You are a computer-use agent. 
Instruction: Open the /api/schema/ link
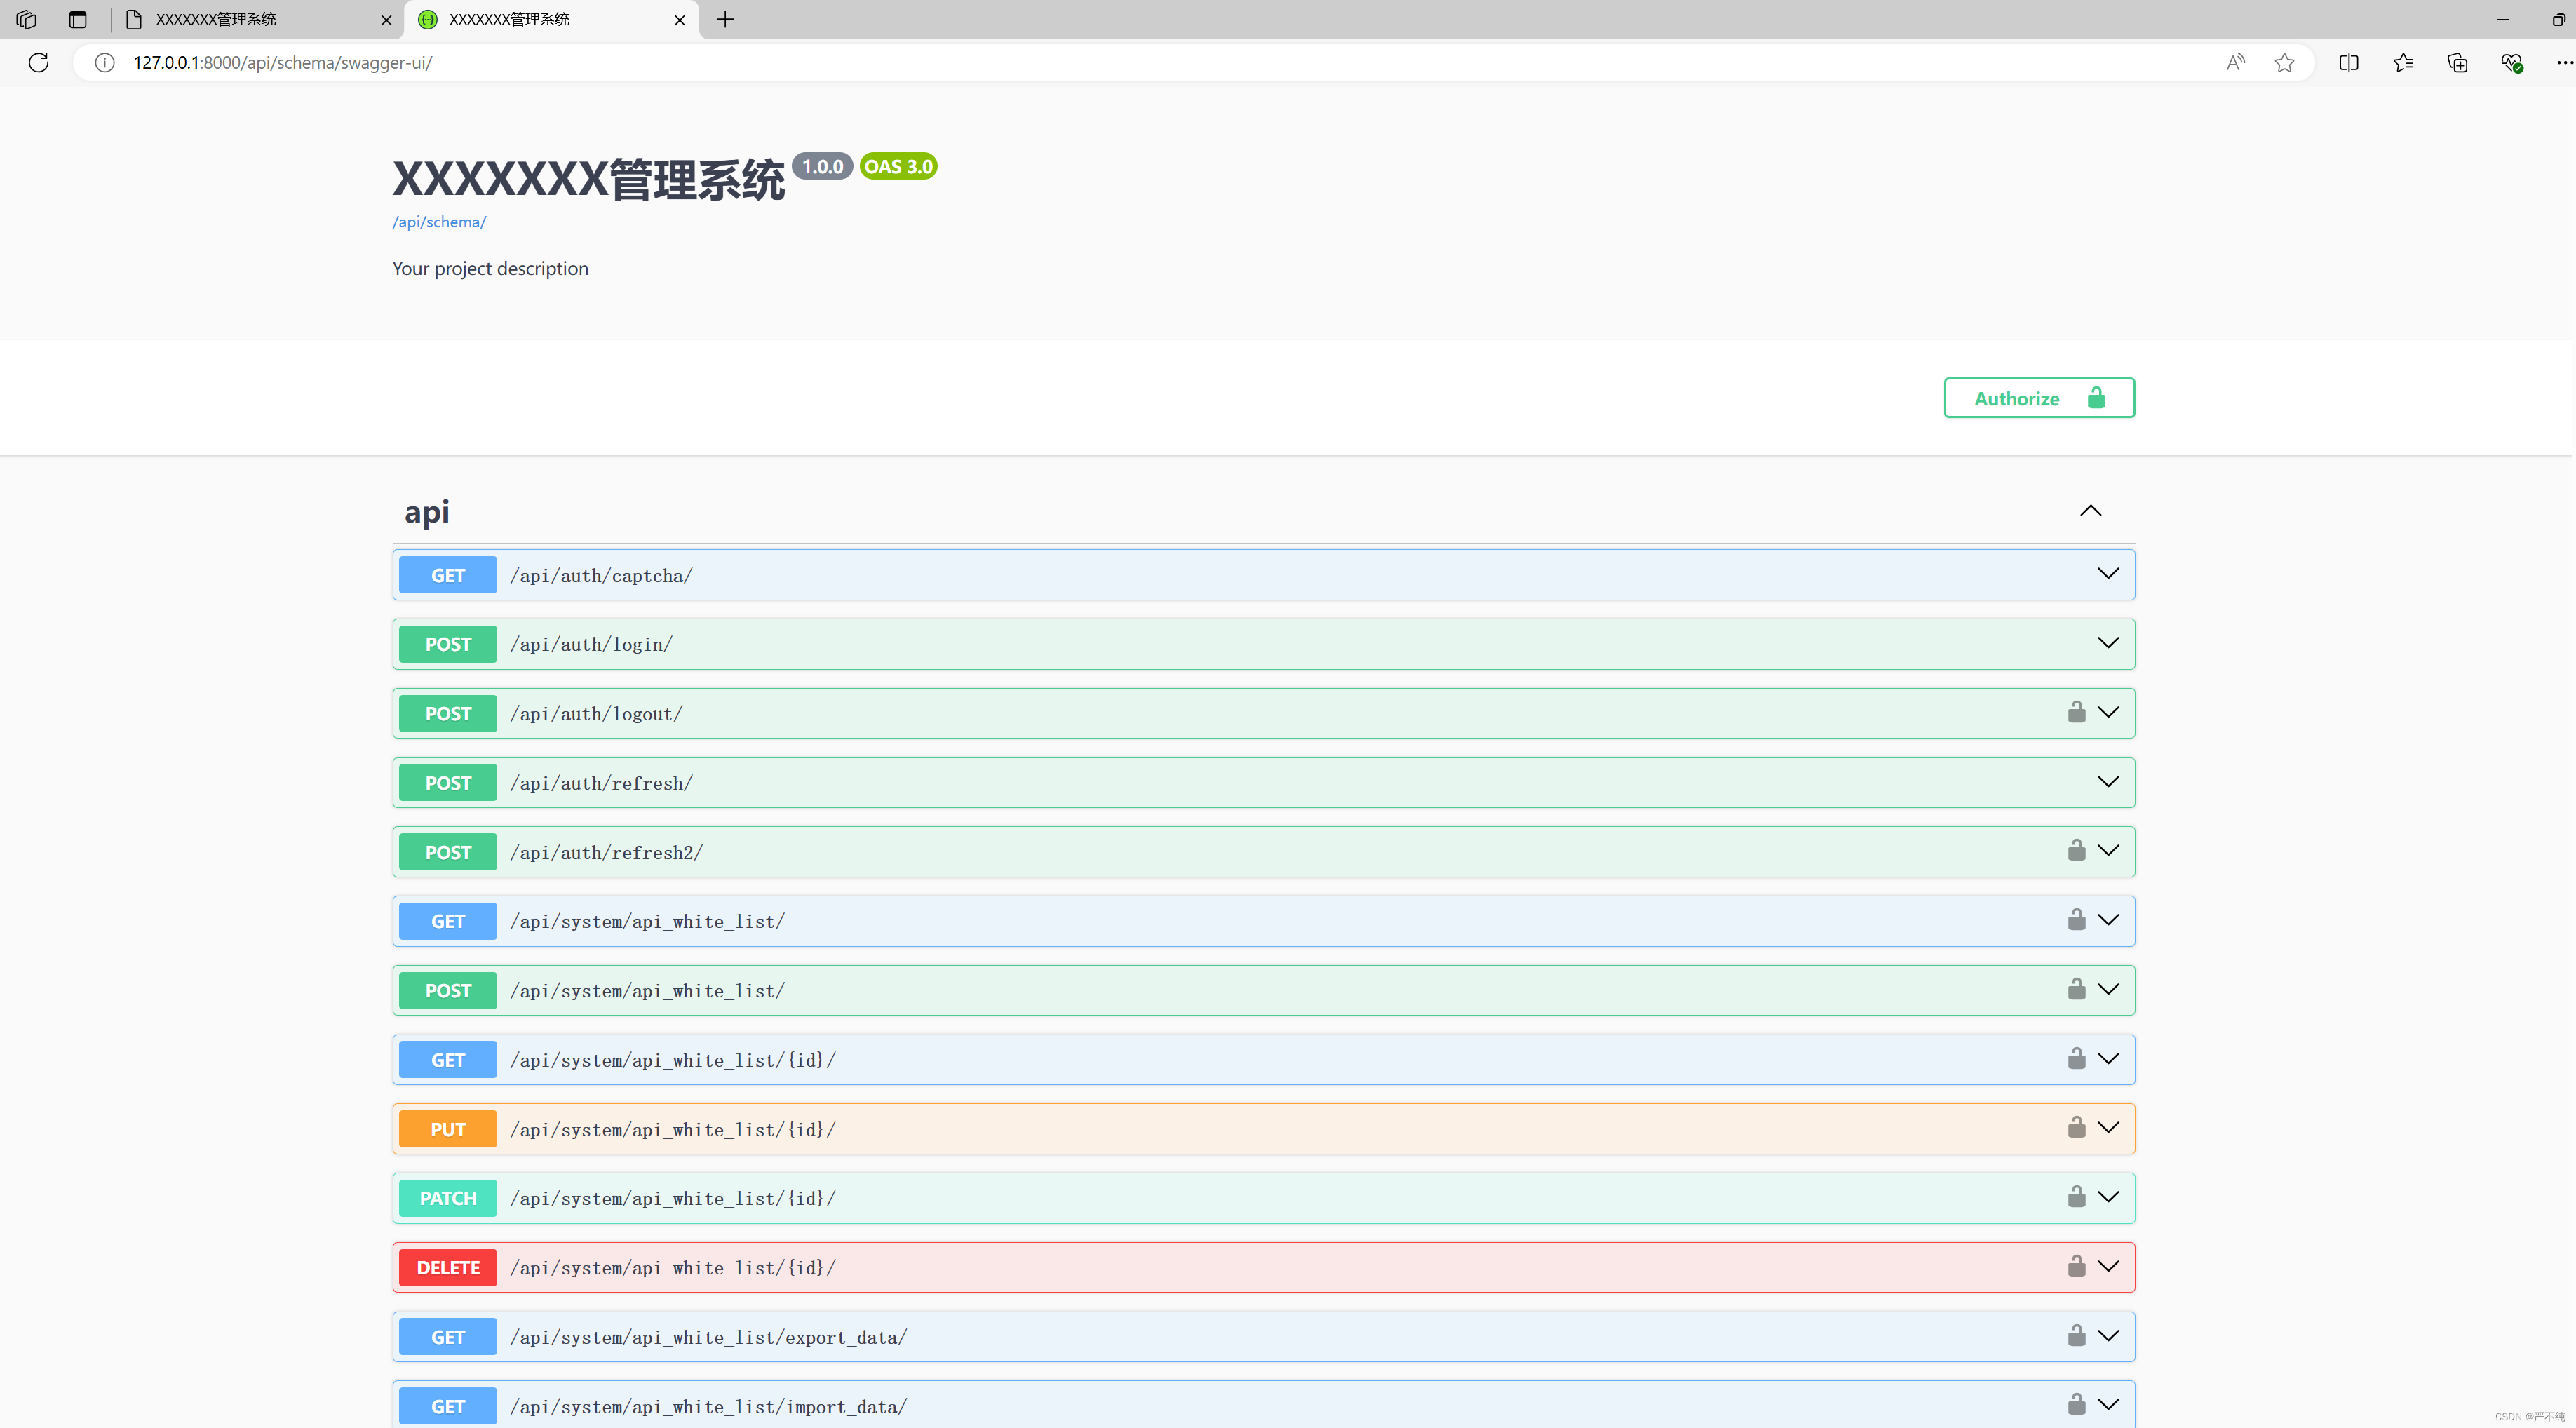pyautogui.click(x=438, y=221)
